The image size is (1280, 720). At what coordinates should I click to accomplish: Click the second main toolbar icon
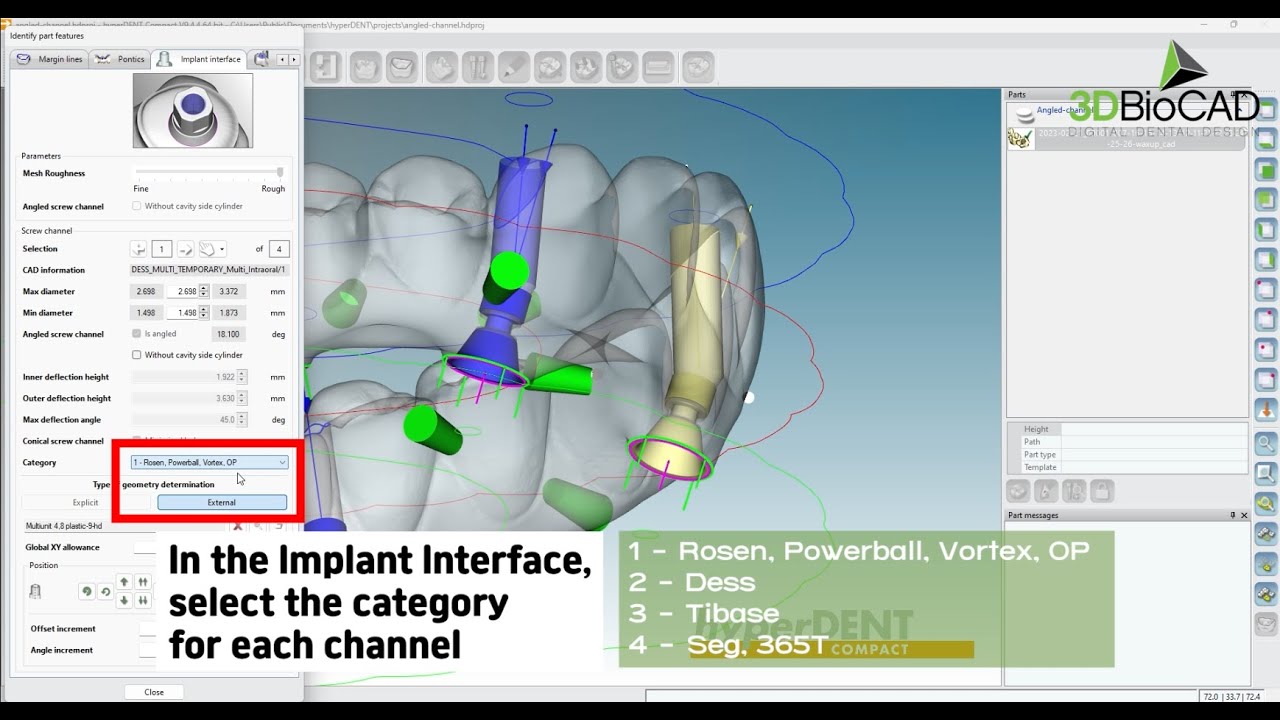pyautogui.click(x=365, y=67)
